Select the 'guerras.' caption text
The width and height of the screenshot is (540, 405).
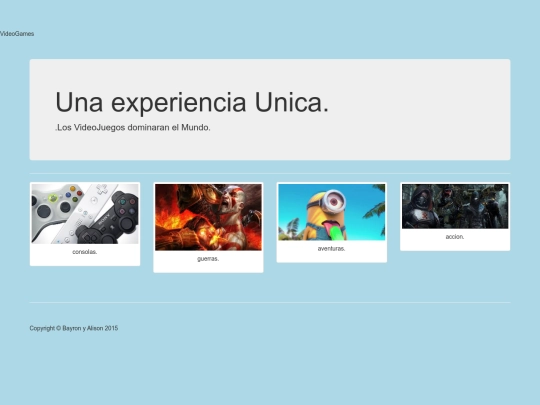[208, 259]
